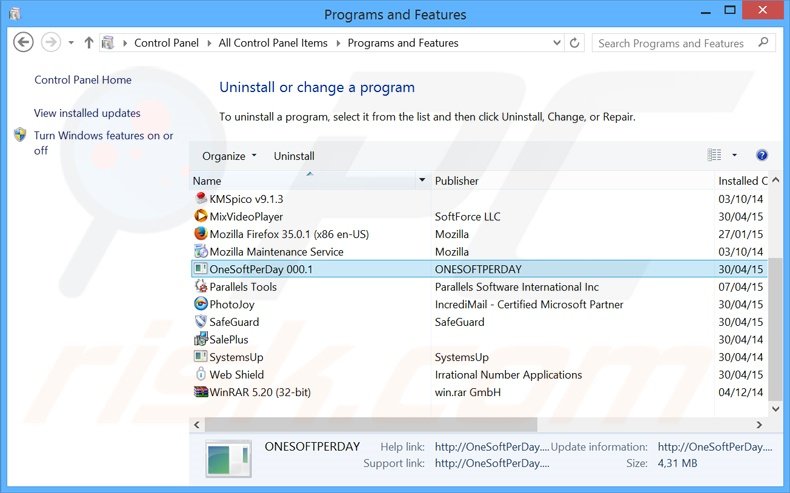
Task: Select the KMSpico v9.1.3 icon
Action: pyautogui.click(x=201, y=198)
